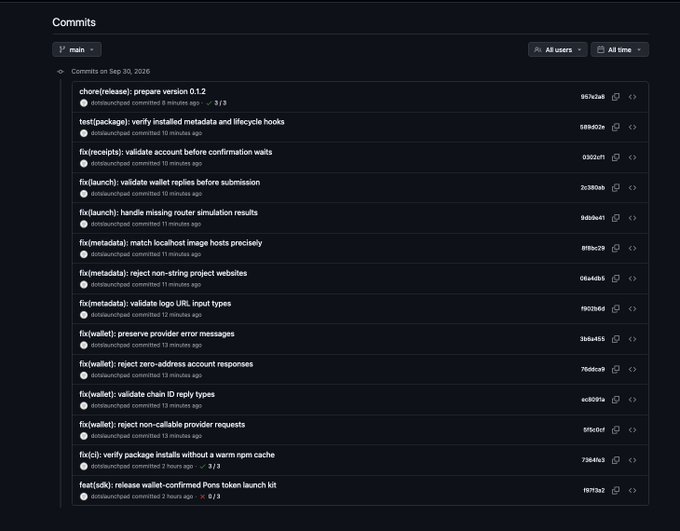Open commit fix(metadata): match localhost image hosts precisely
680x531 pixels.
point(170,243)
